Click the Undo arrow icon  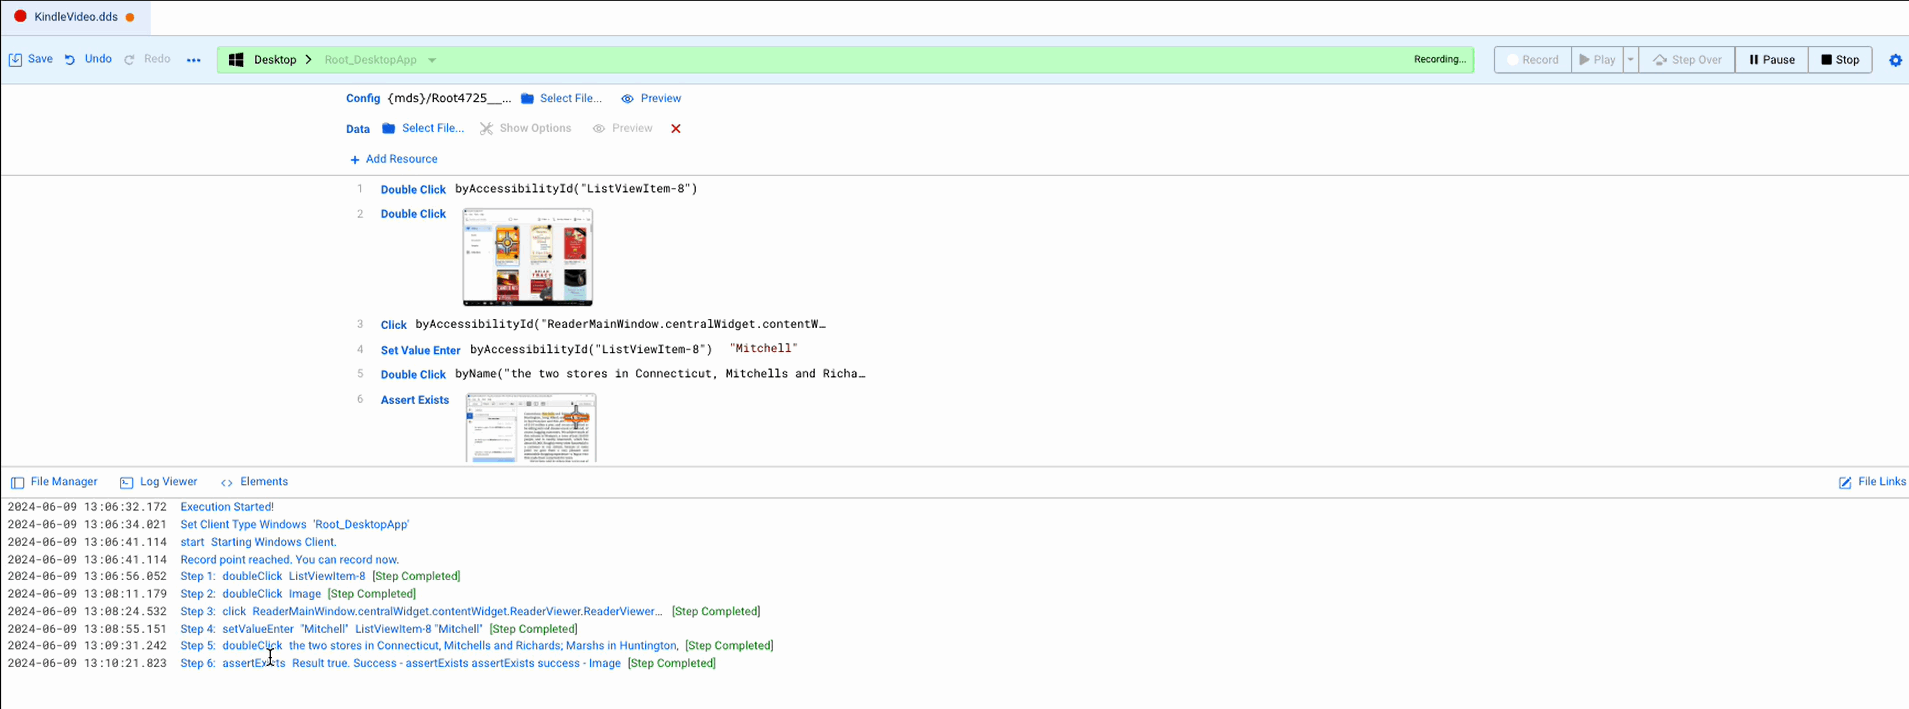click(x=70, y=60)
